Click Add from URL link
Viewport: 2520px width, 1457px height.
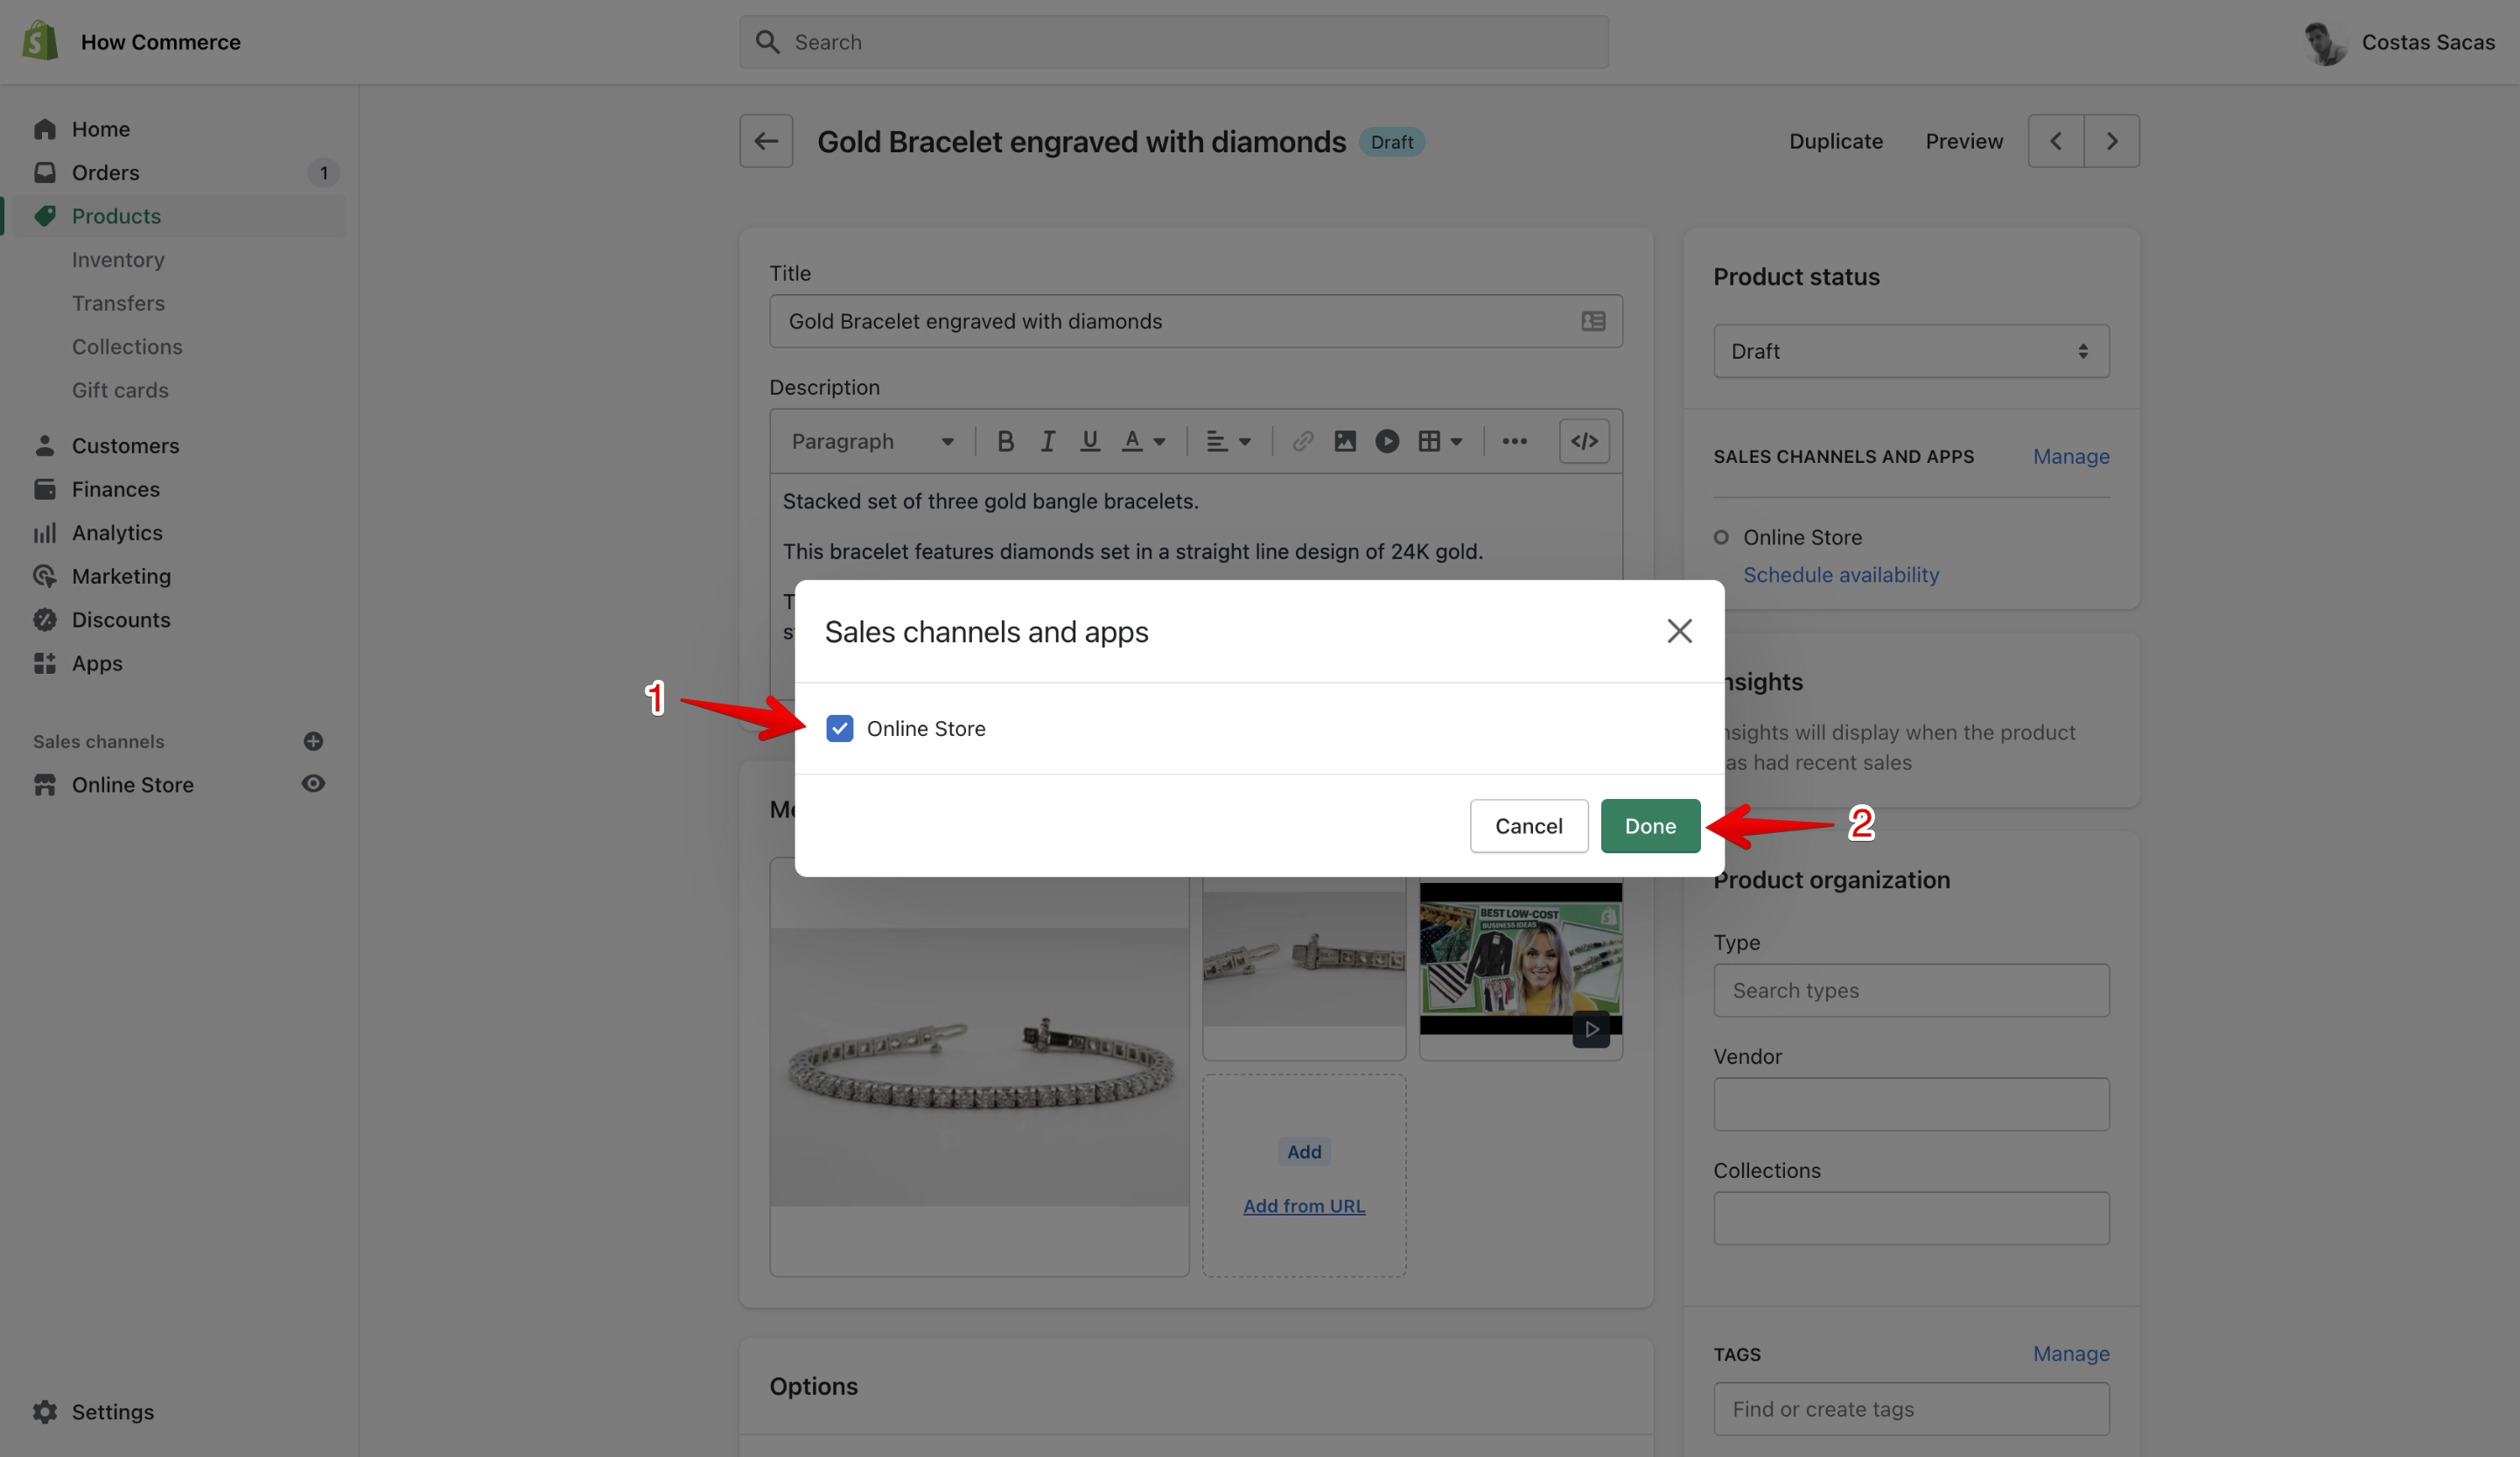(1304, 1206)
